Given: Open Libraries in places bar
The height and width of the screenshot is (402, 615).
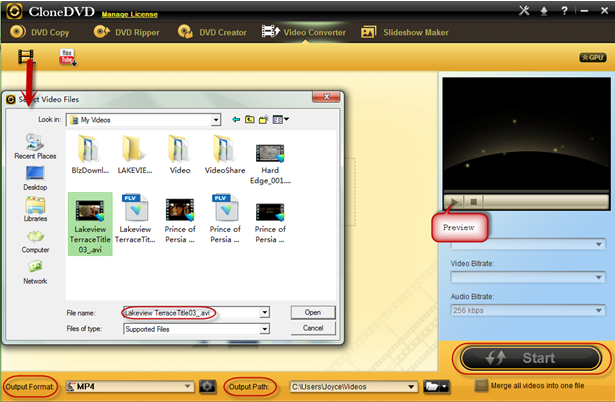Looking at the screenshot, I should [35, 209].
